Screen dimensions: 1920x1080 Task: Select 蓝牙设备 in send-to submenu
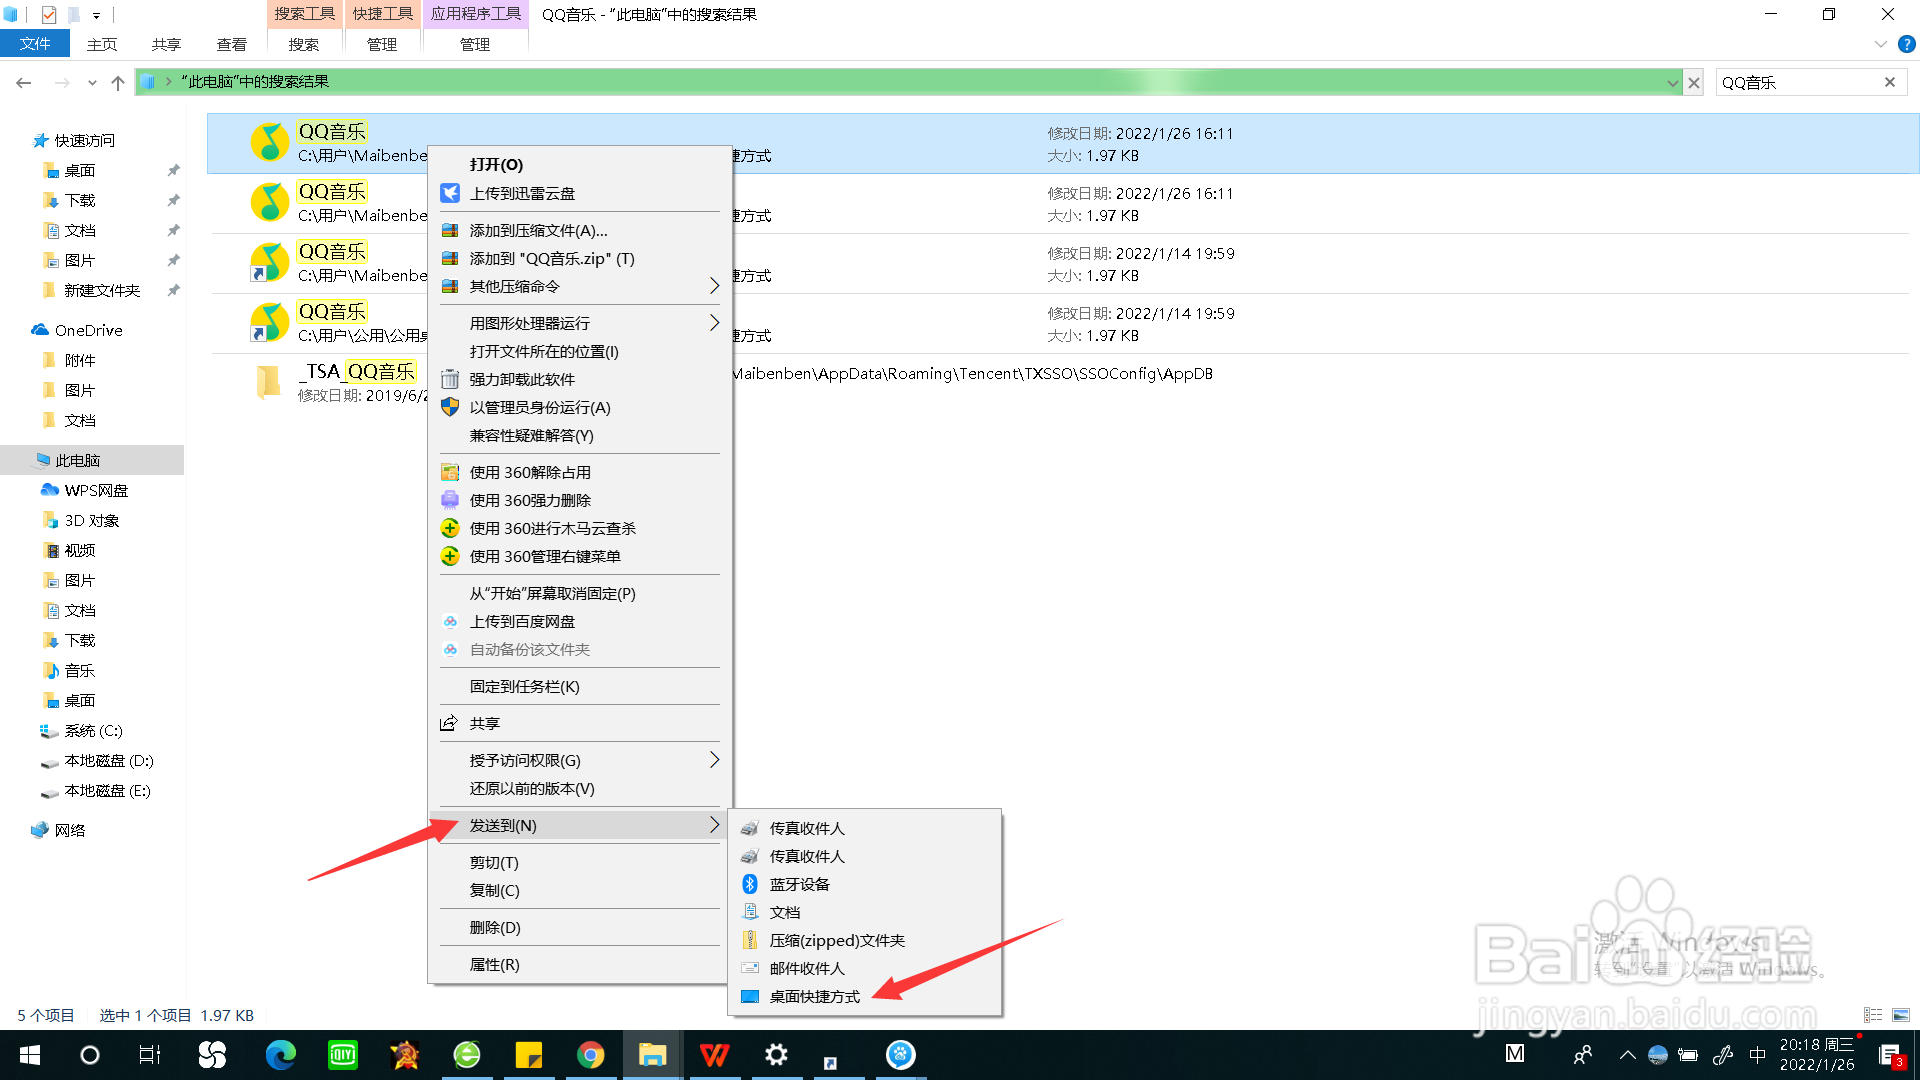[865, 884]
